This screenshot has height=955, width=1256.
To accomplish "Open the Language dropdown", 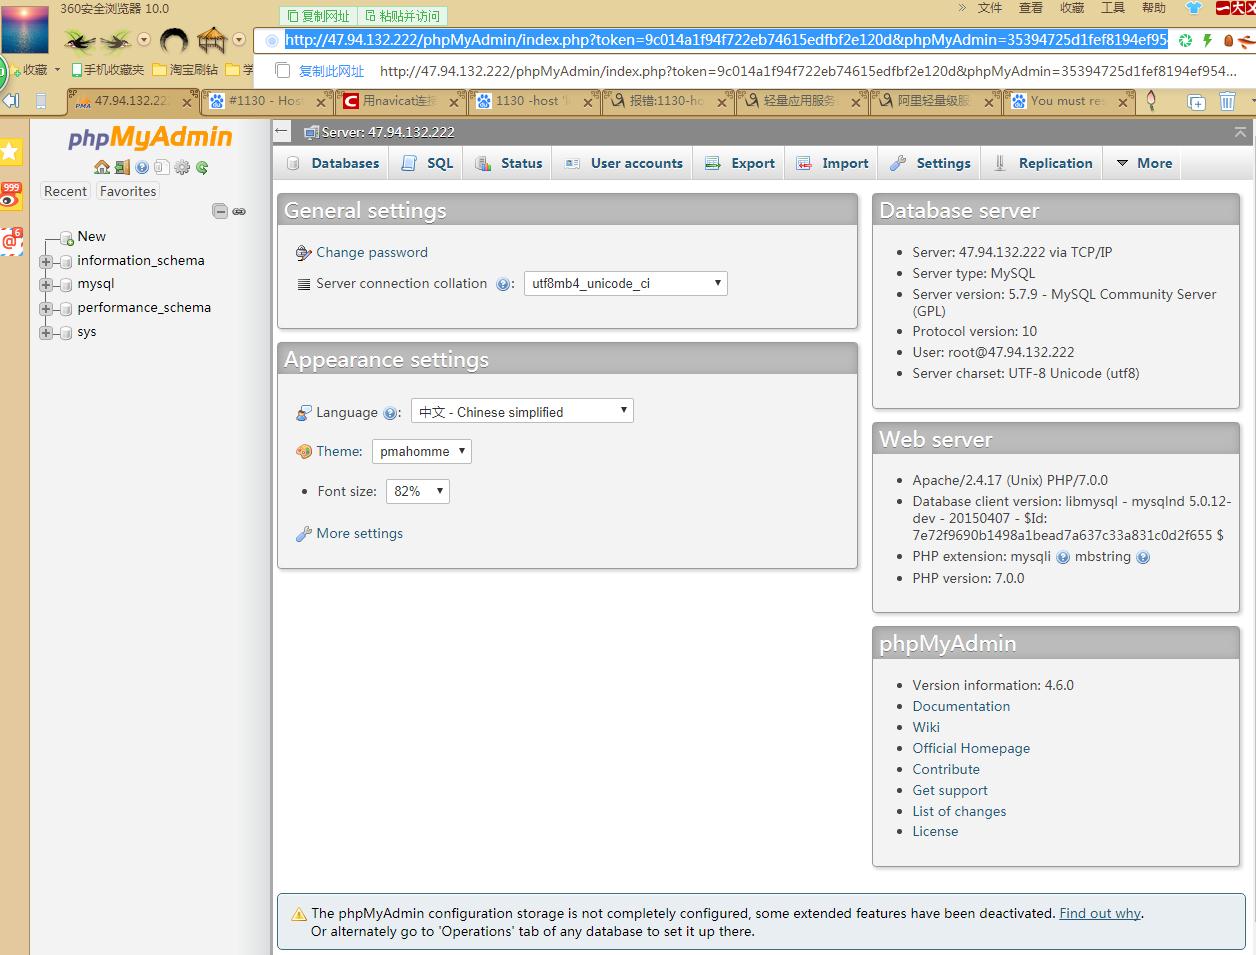I will (522, 412).
